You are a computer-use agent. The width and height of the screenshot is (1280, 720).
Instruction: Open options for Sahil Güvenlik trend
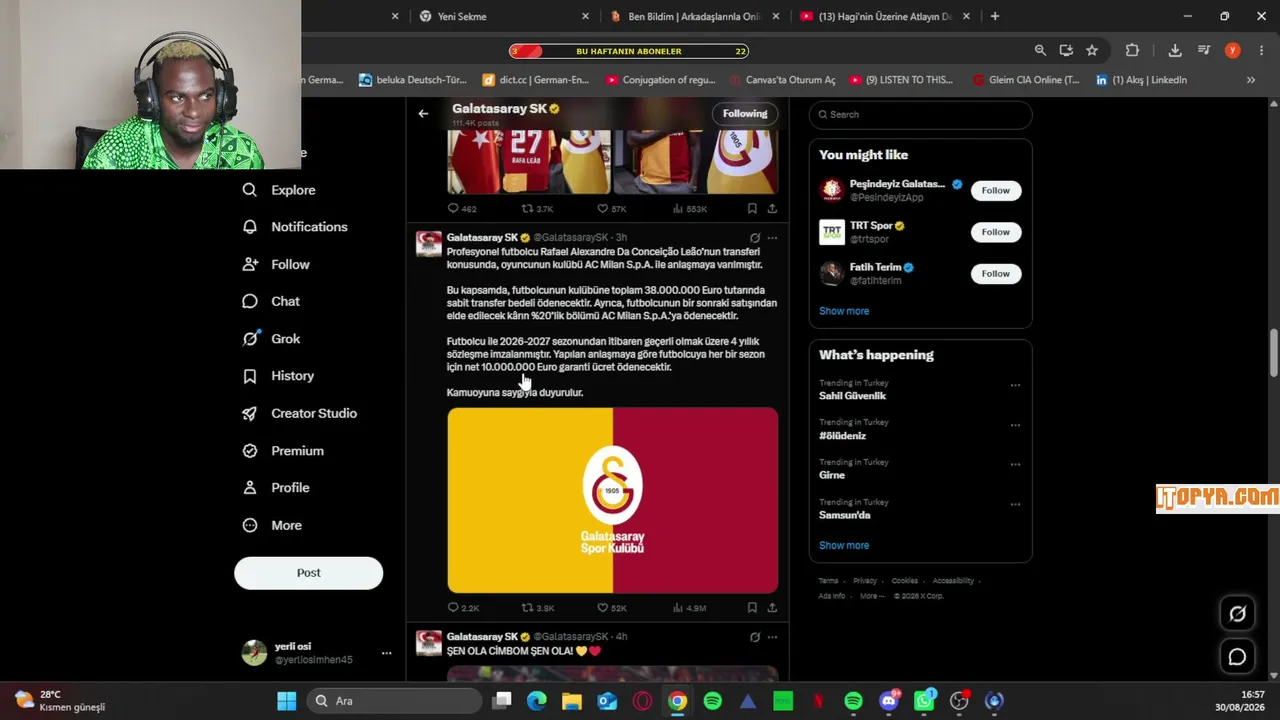point(1015,385)
